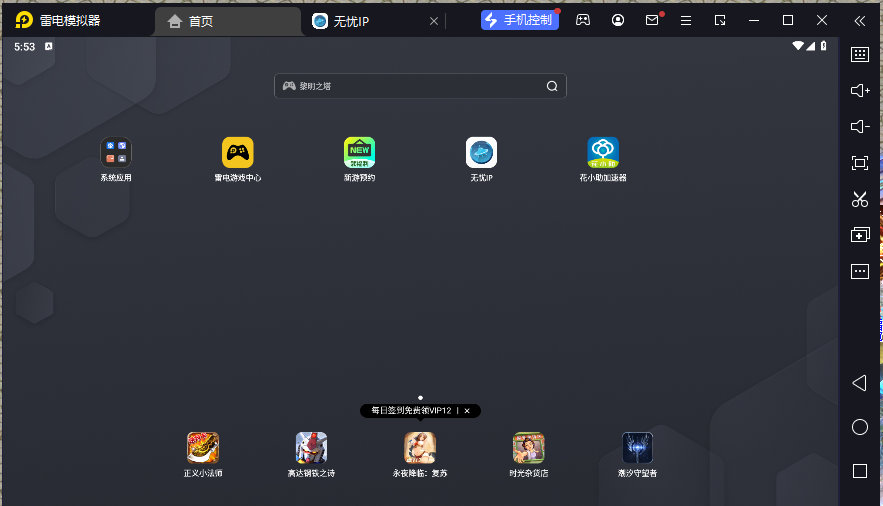This screenshot has width=883, height=506.
Task: Open the hamburger settings menu
Action: [x=686, y=21]
